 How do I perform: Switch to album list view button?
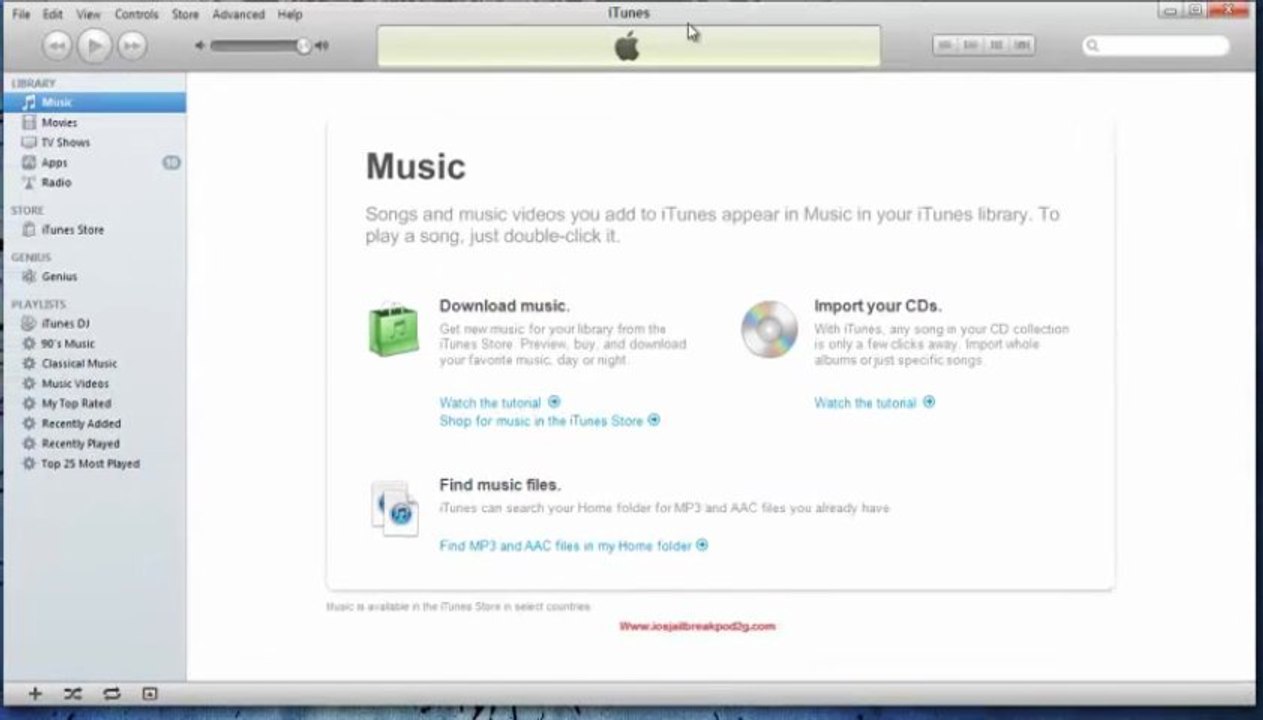[x=971, y=45]
